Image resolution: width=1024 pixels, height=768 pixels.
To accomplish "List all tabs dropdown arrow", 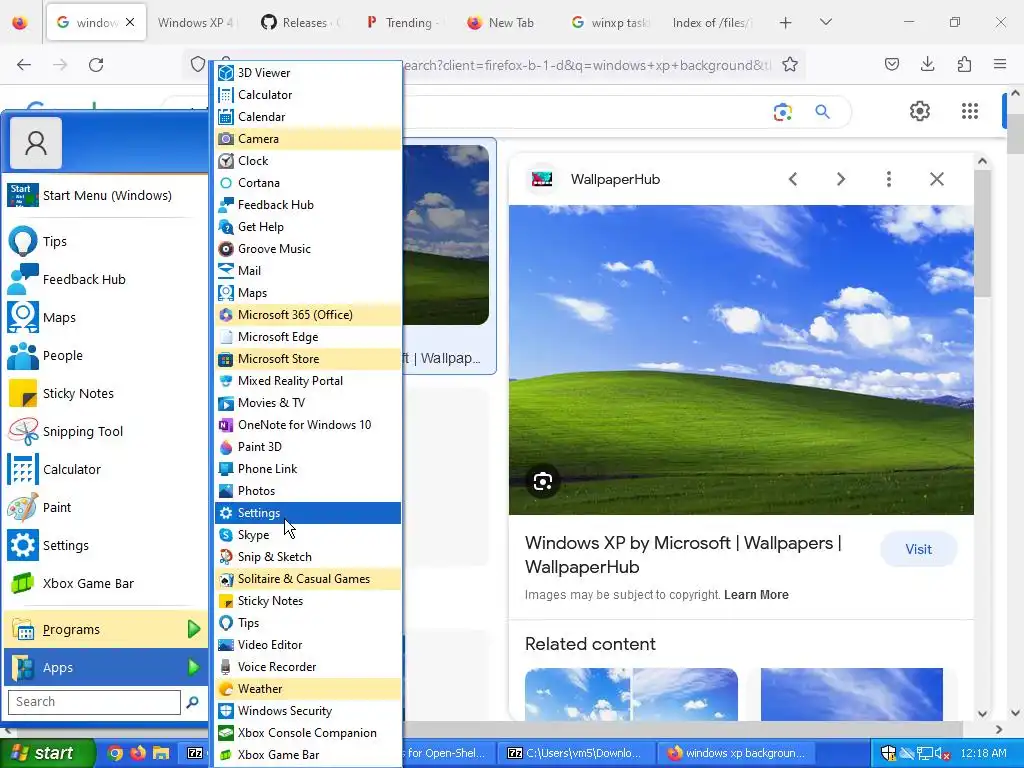I will tap(825, 22).
